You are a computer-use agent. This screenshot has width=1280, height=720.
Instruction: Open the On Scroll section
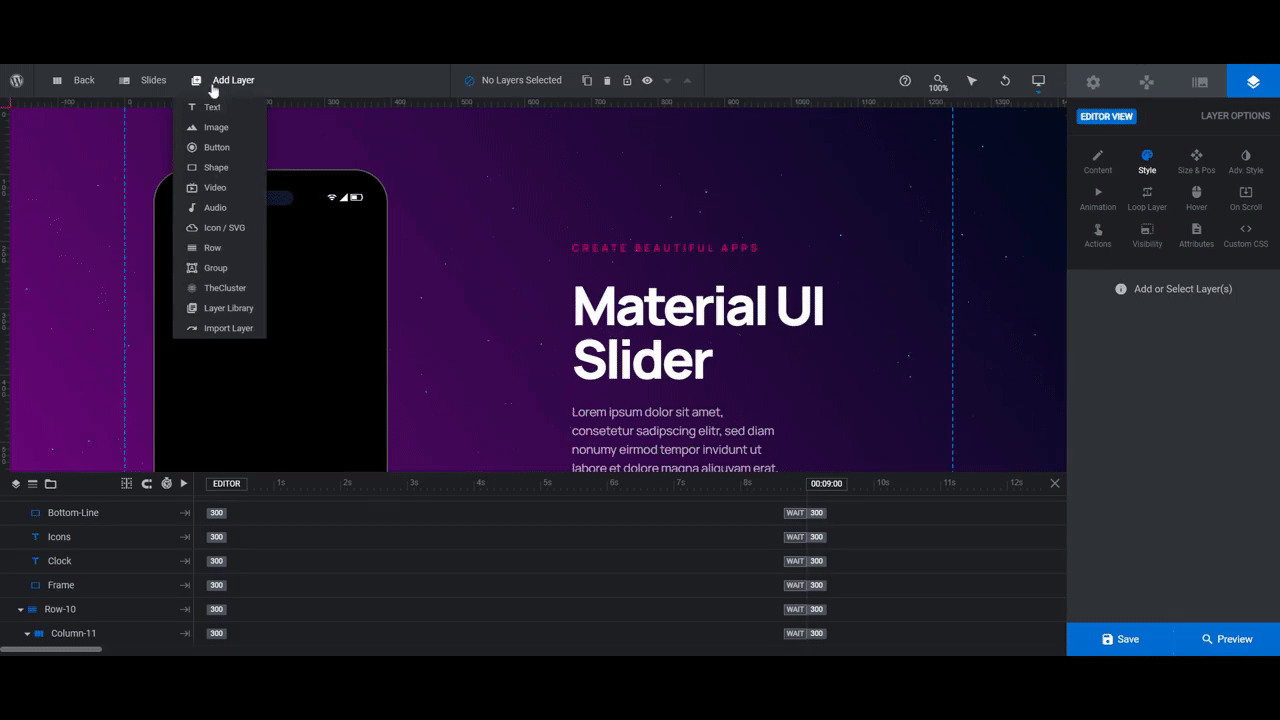[1245, 199]
